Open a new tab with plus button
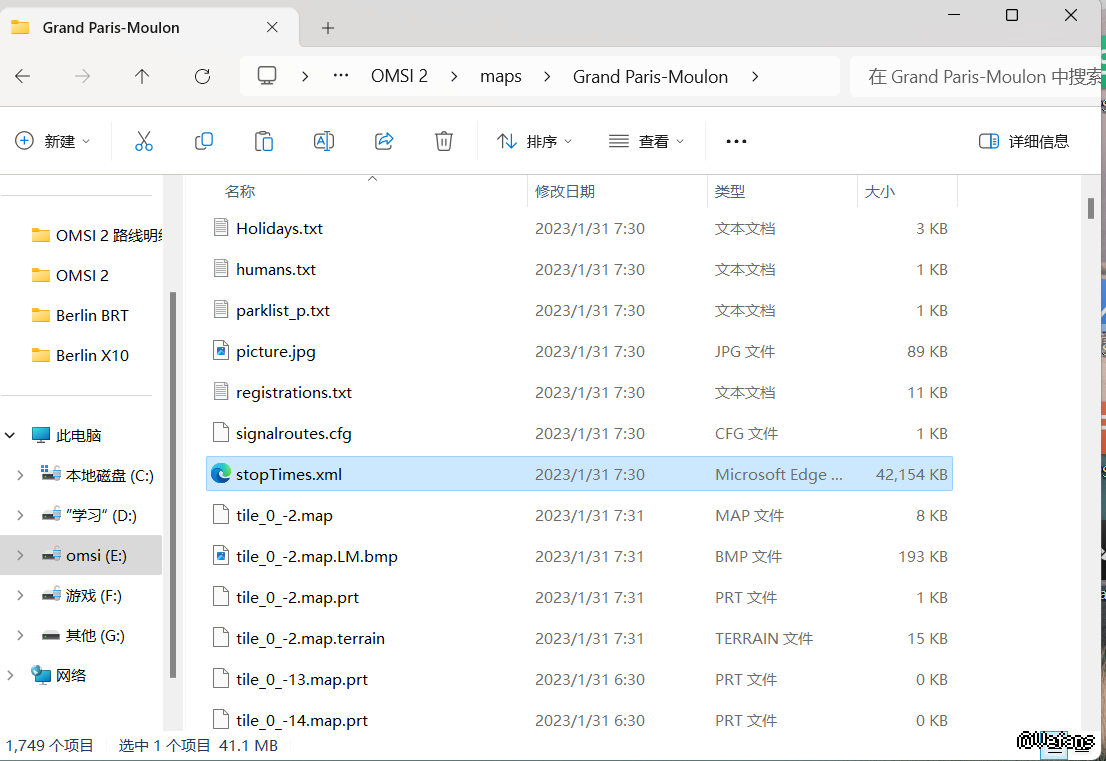The height and width of the screenshot is (761, 1106). click(x=328, y=28)
